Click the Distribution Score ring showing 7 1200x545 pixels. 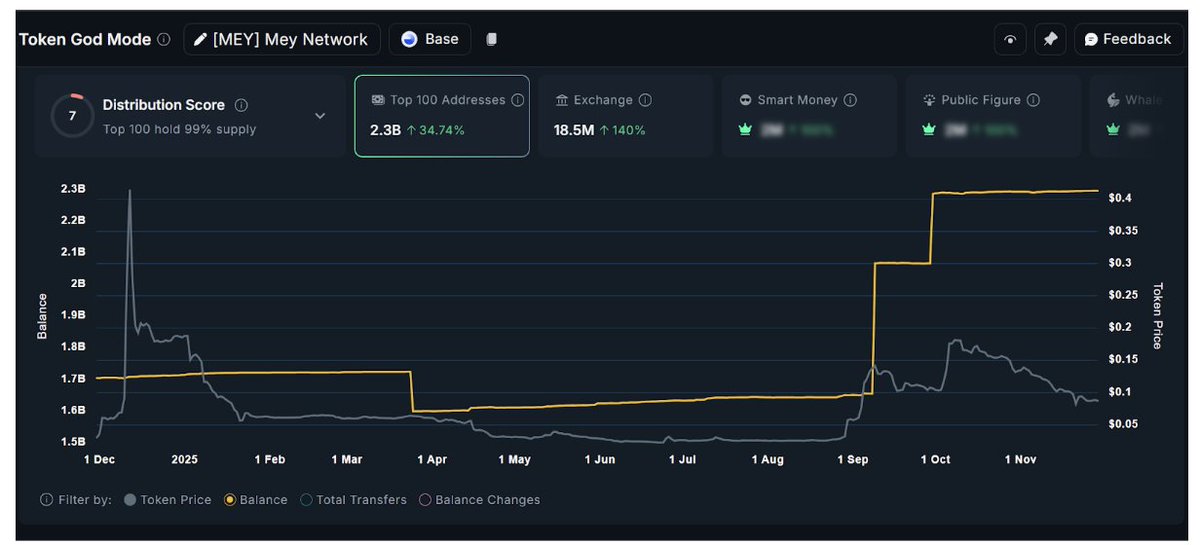72,115
